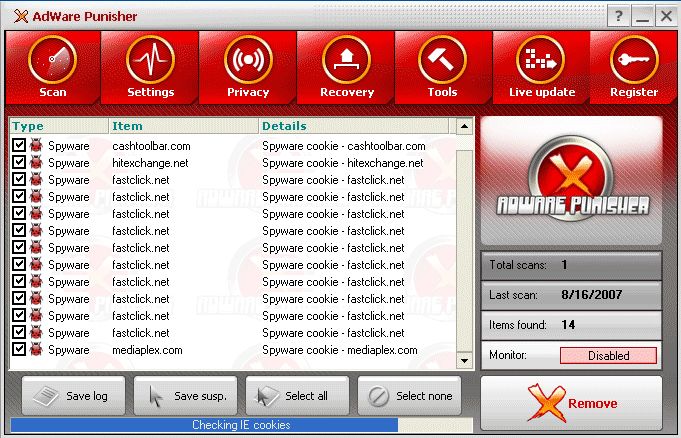Sort by the Item column header
This screenshot has width=681, height=438.
pos(184,126)
